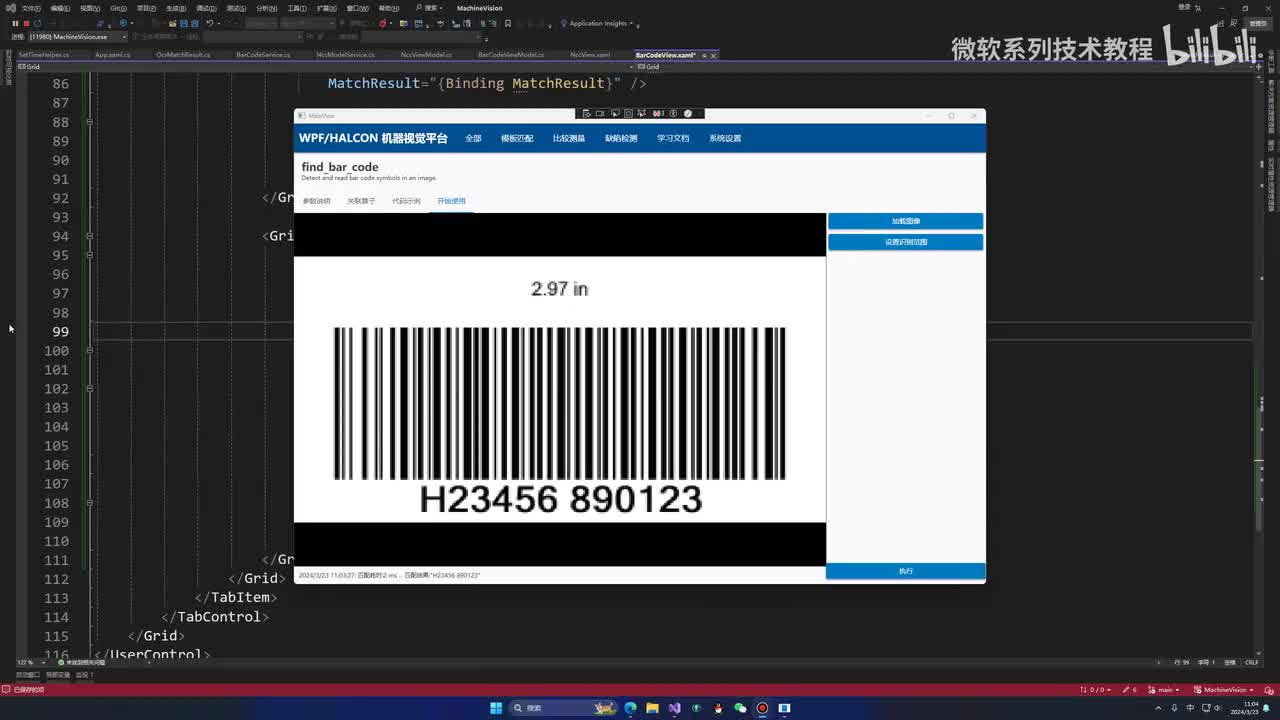Open the 视图 menu

click(89, 8)
